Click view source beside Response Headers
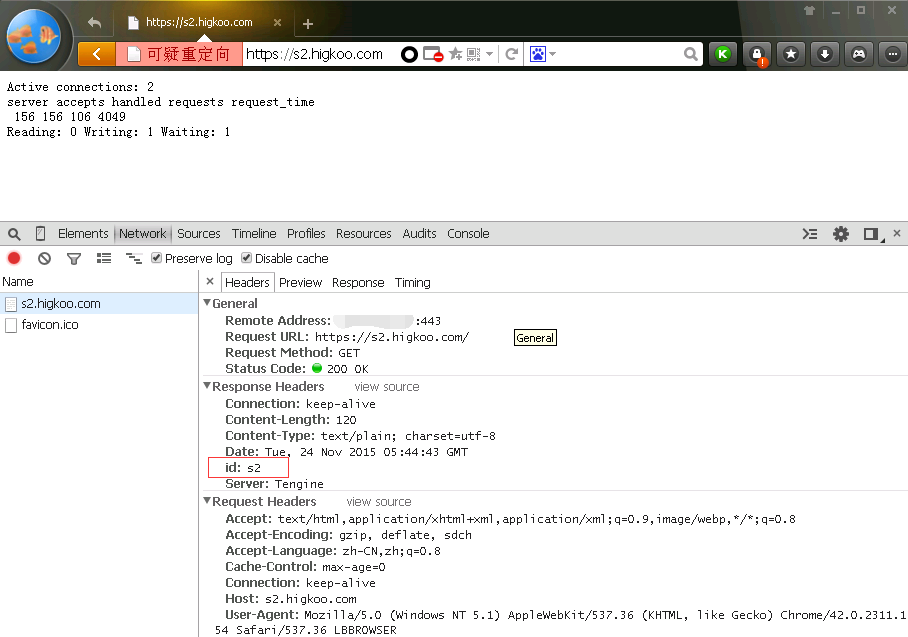 [x=386, y=387]
